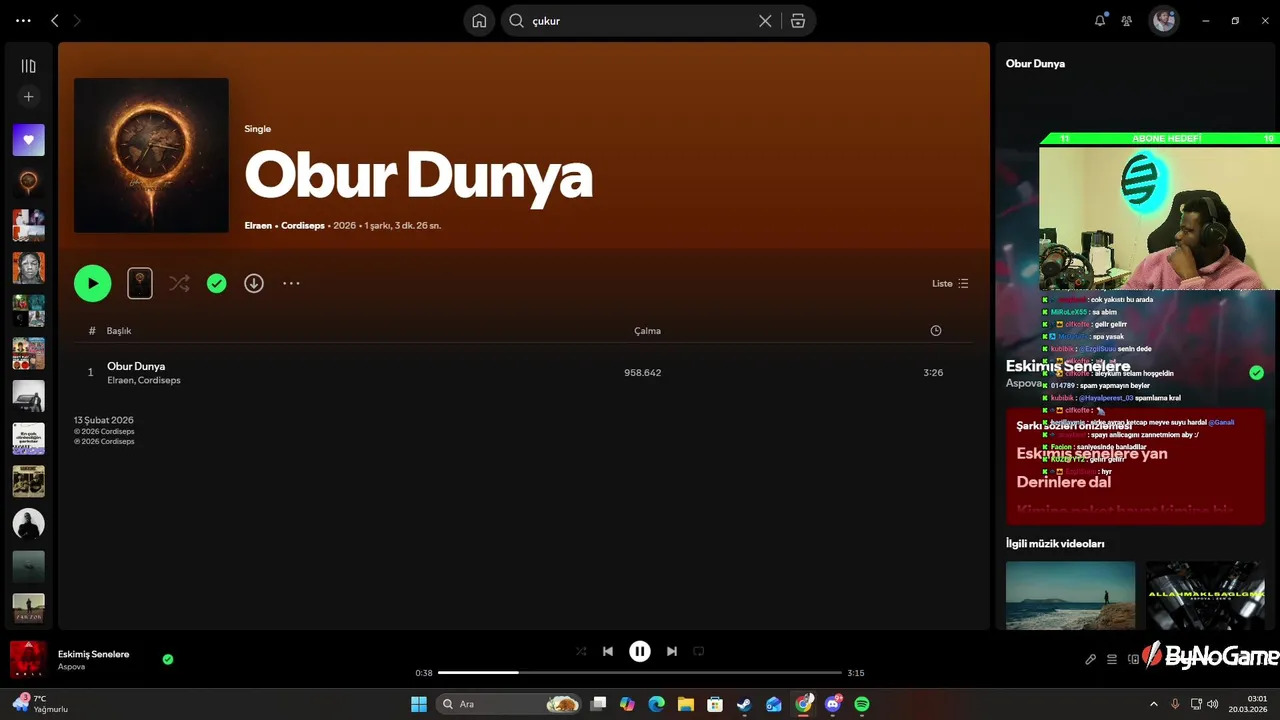Open the lyrics preview card 'Derinlere dal'
The width and height of the screenshot is (1280, 720).
[1135, 465]
